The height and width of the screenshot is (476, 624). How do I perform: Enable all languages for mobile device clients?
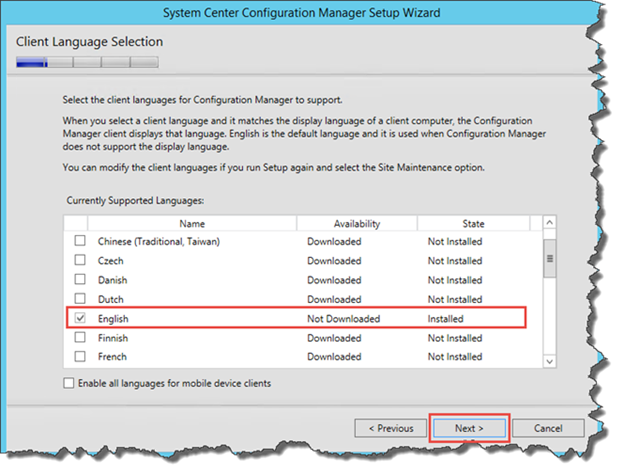[x=68, y=383]
